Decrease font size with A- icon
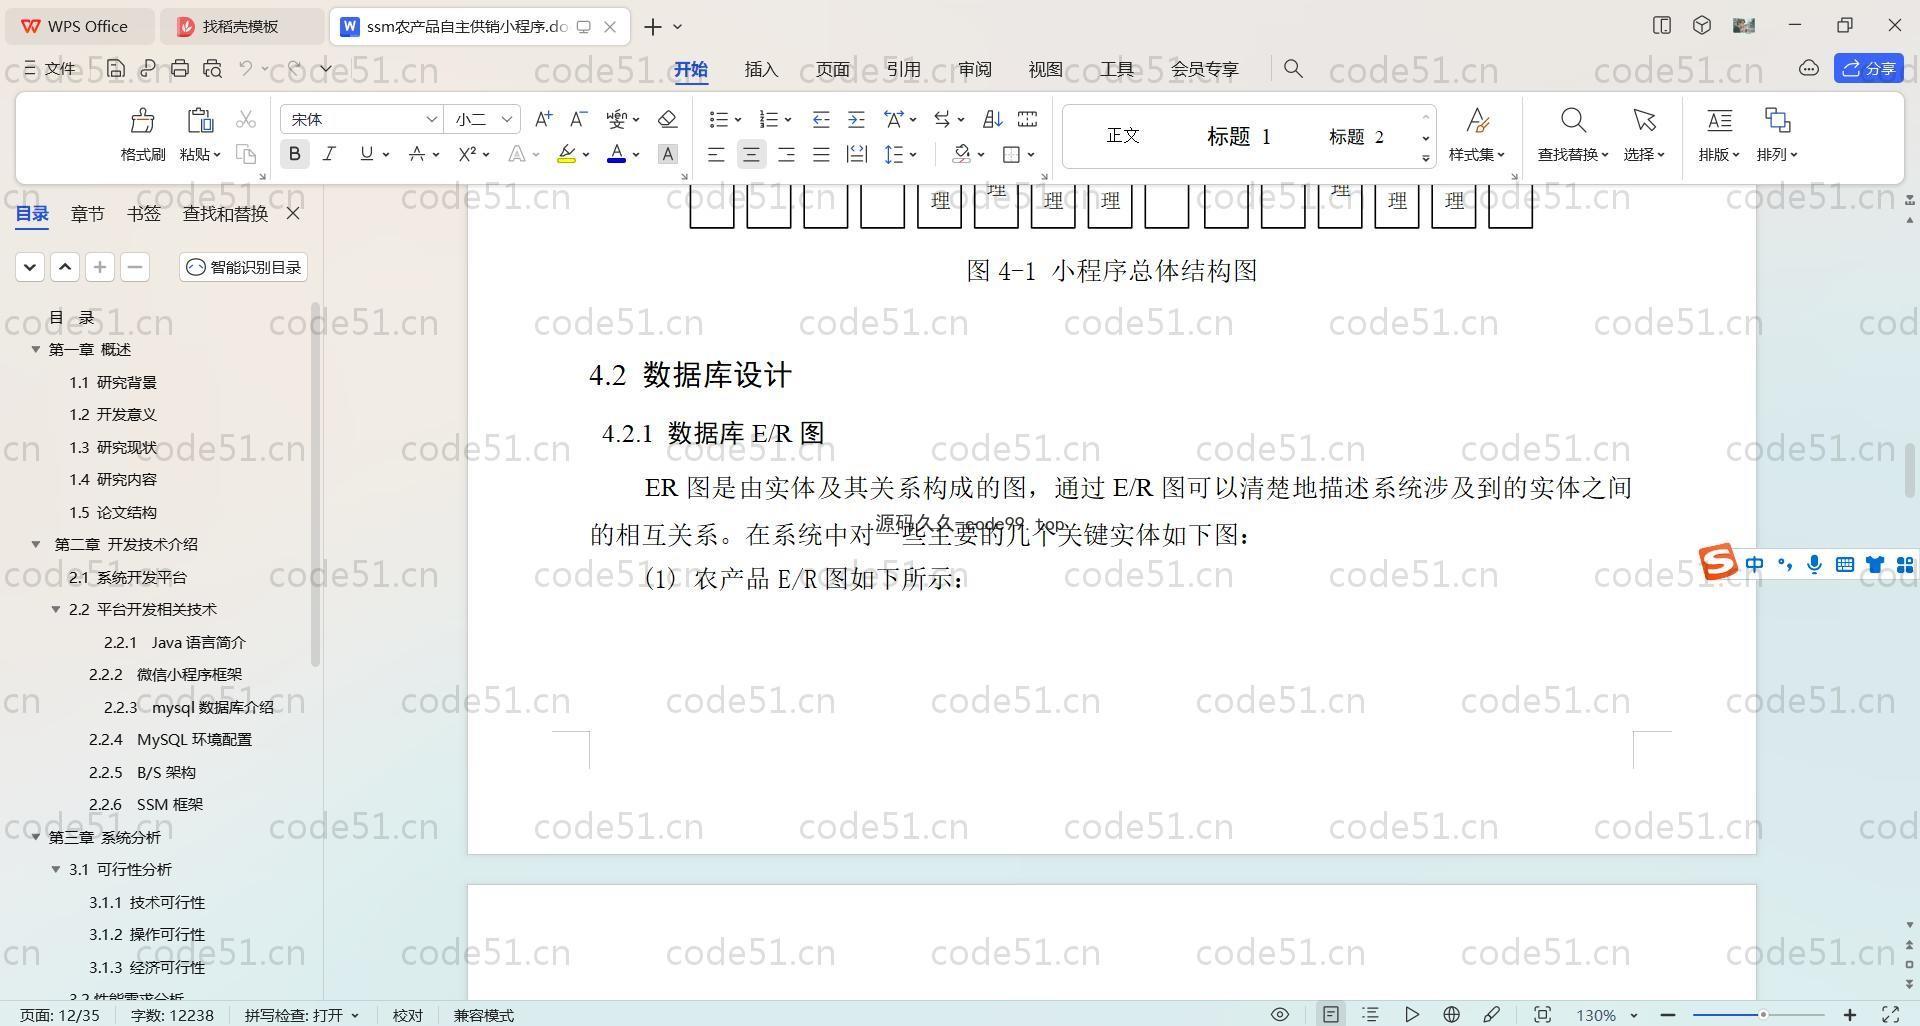The height and width of the screenshot is (1026, 1920). 578,119
